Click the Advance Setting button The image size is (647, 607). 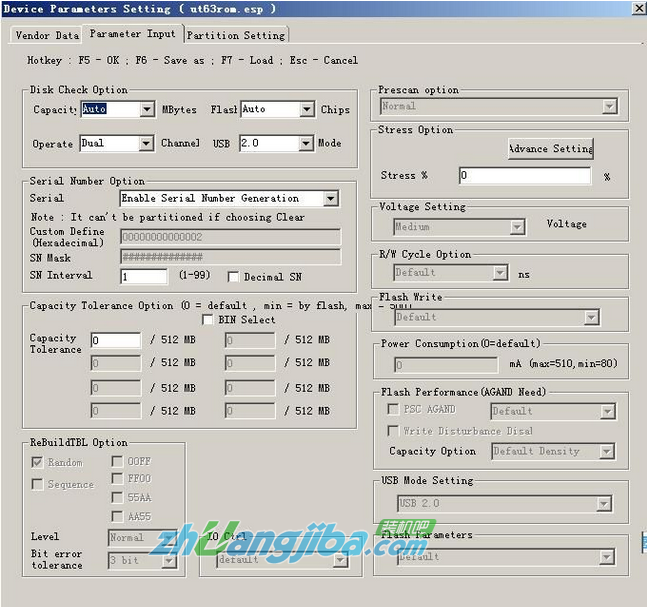tap(550, 149)
